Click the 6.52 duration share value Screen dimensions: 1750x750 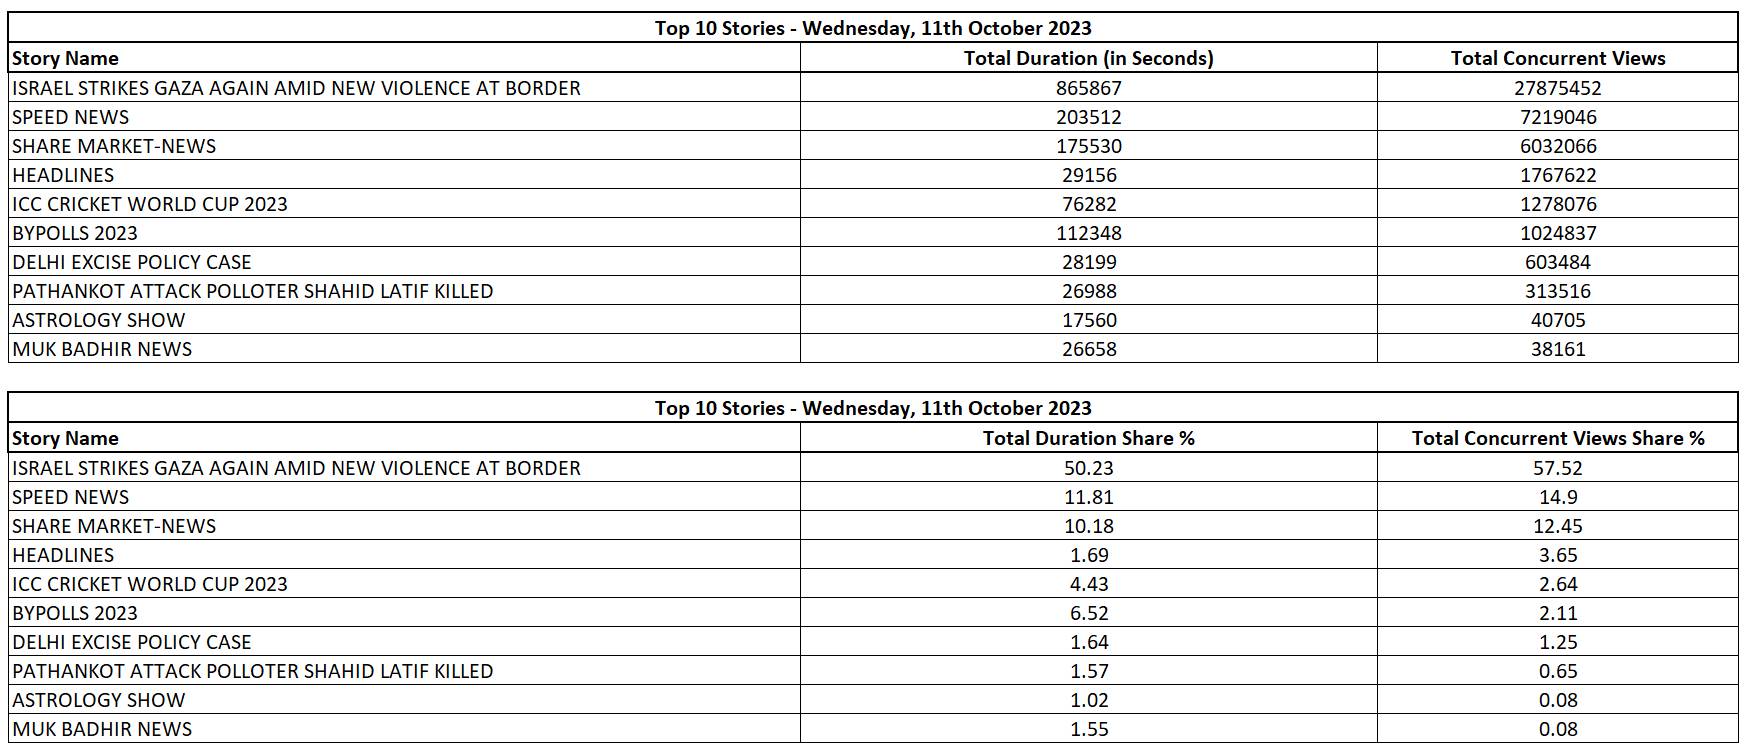[x=1088, y=613]
